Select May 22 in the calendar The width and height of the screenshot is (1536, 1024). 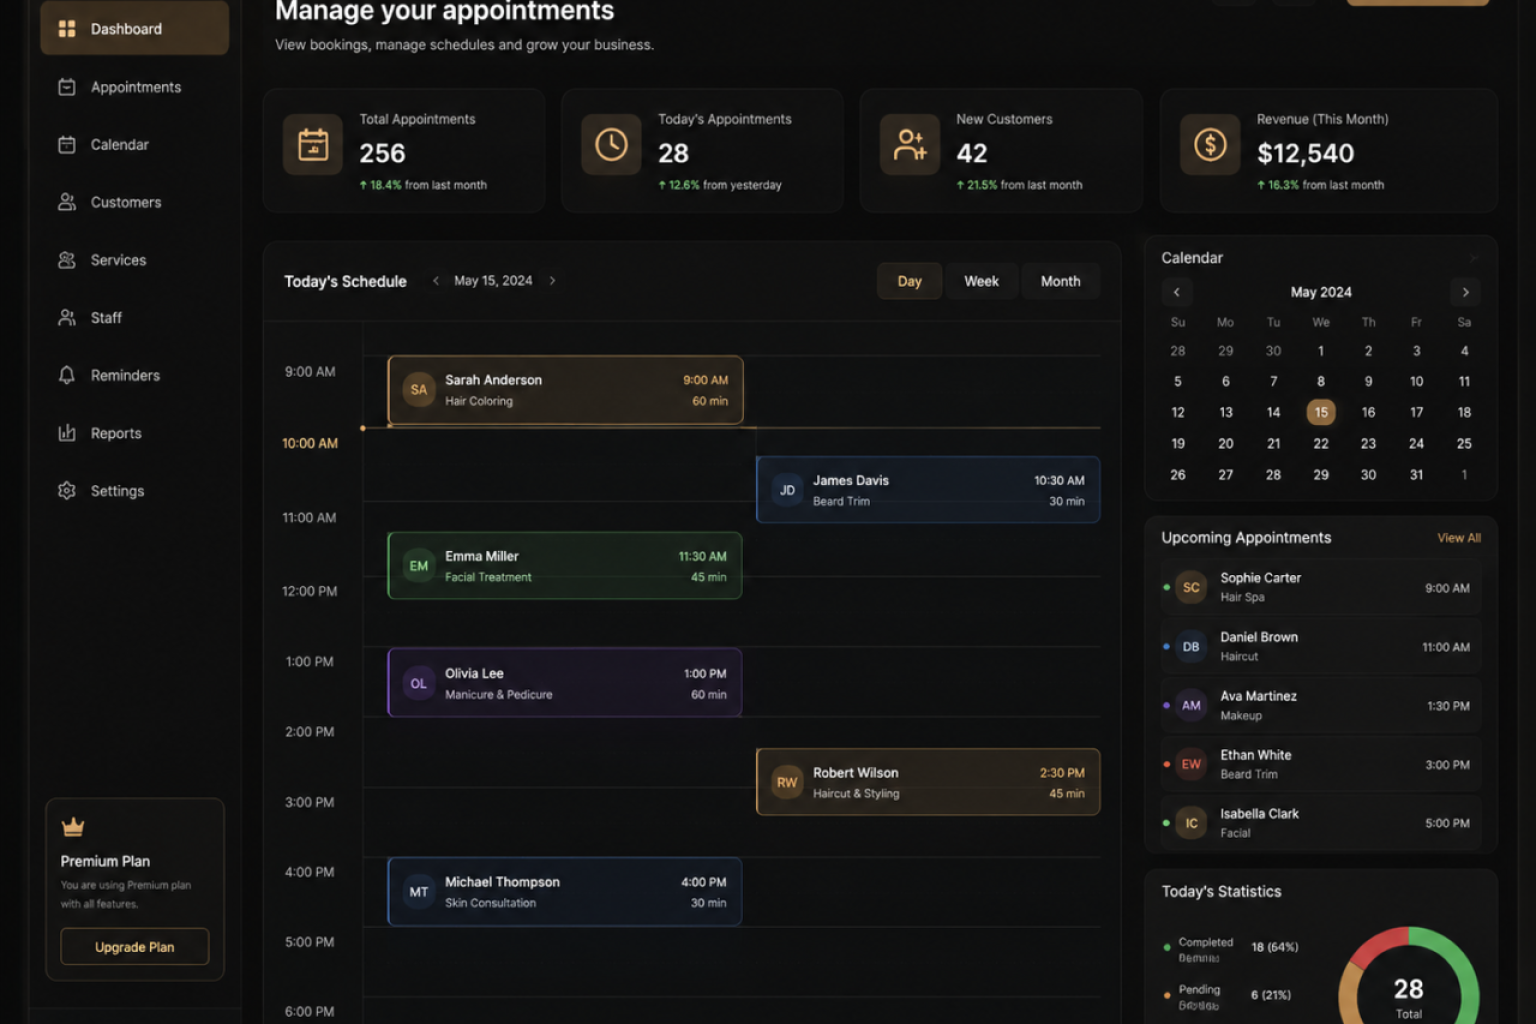click(1321, 443)
